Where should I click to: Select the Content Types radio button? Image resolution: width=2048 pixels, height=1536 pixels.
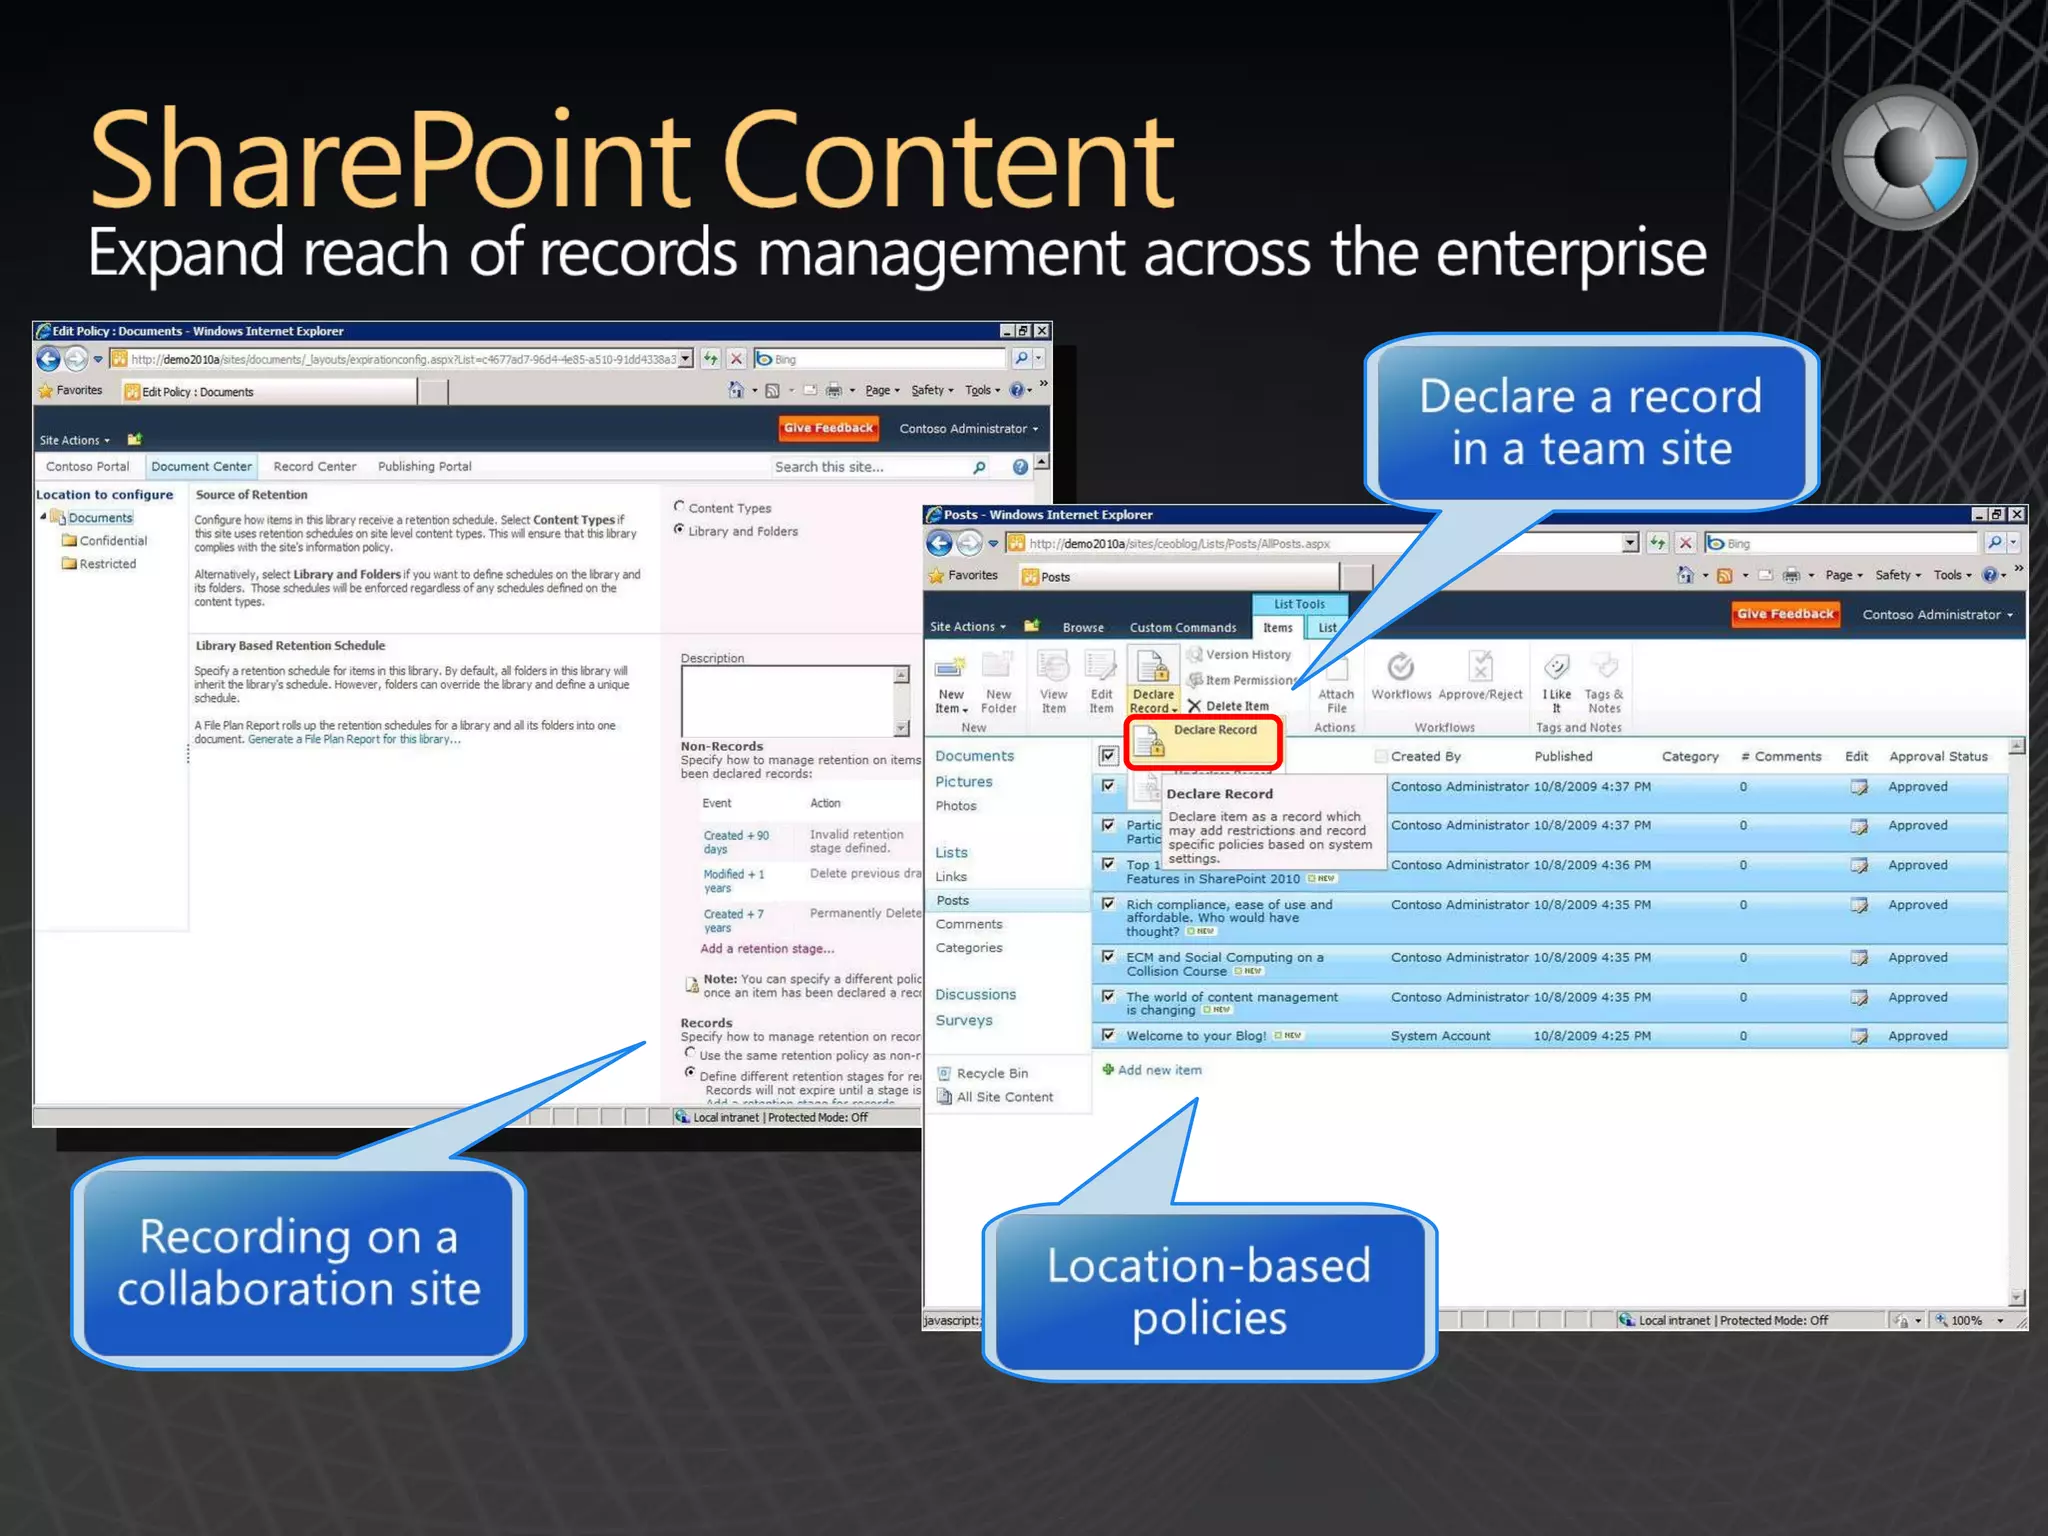680,507
